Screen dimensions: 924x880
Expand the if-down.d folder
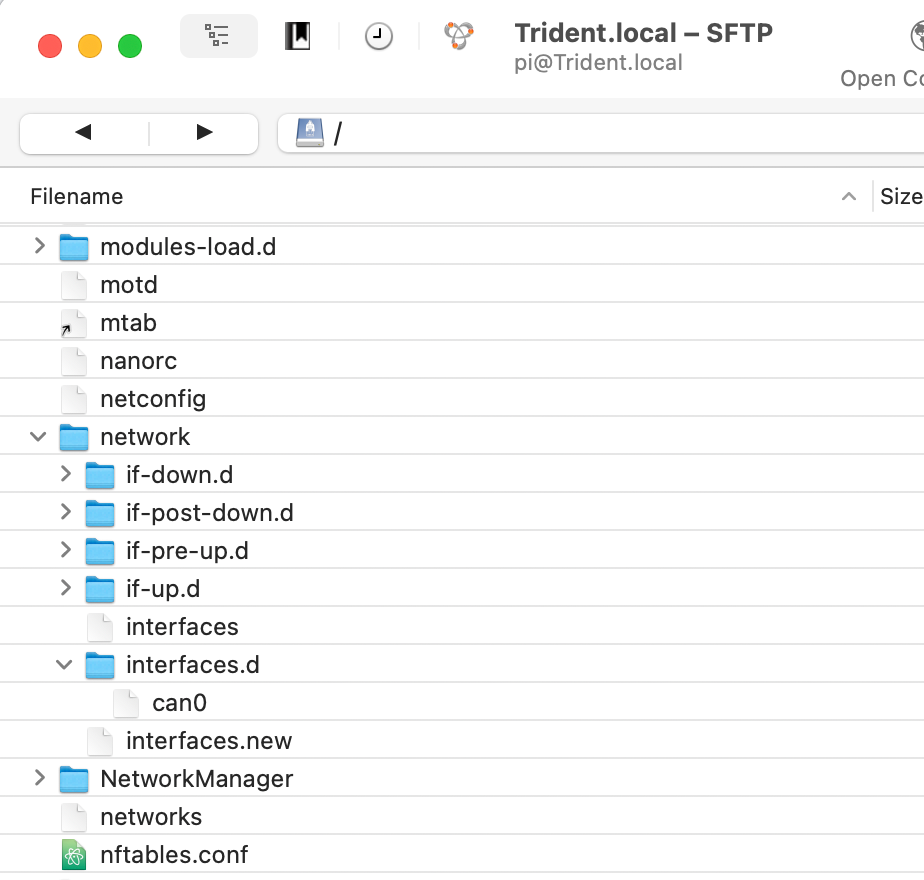(x=65, y=473)
